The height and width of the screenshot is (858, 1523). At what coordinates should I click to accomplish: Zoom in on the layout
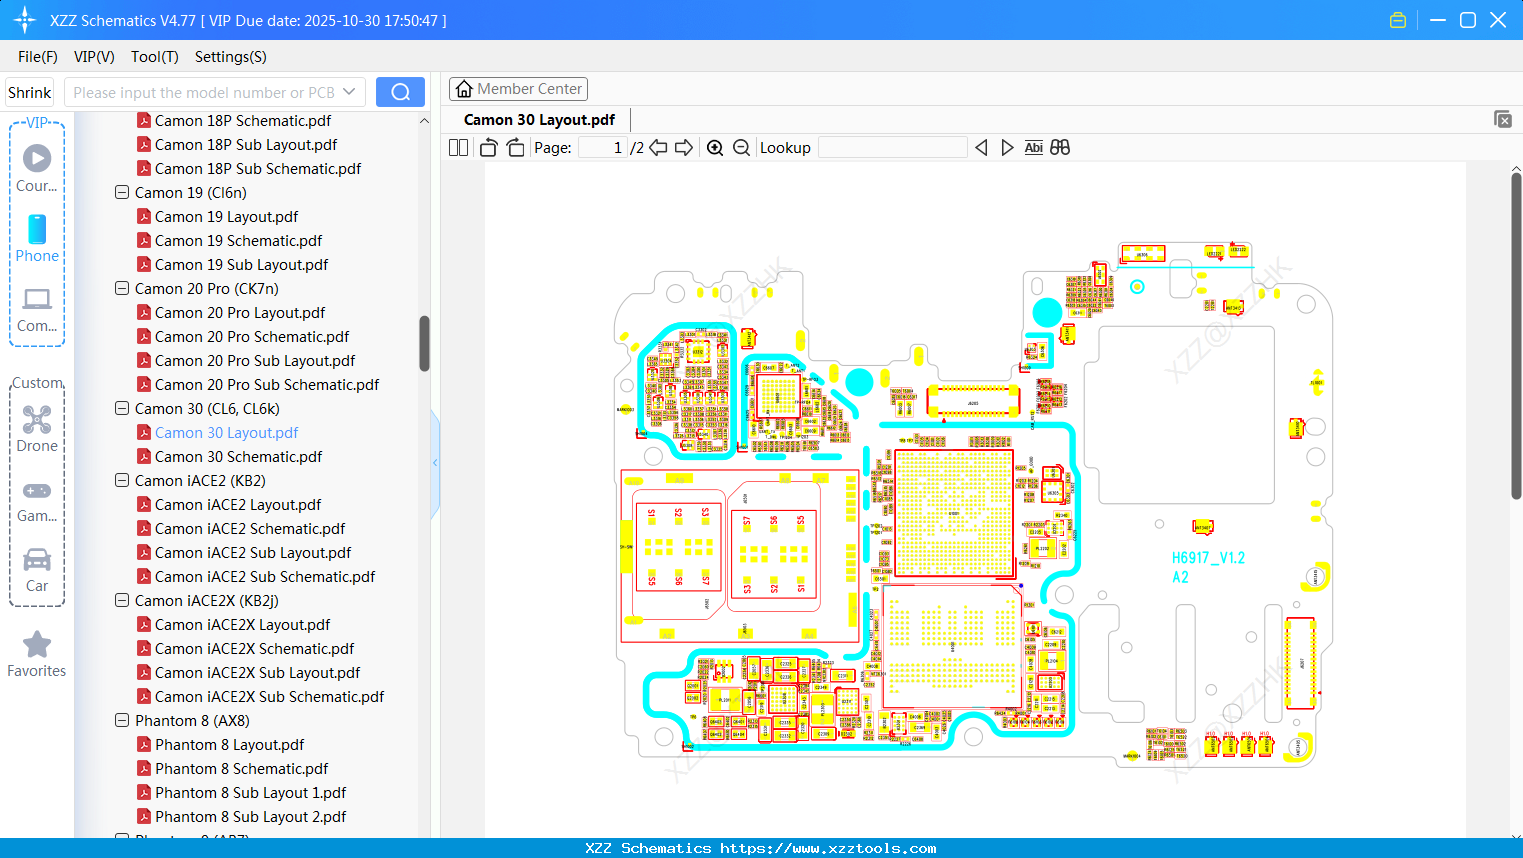[x=715, y=148]
